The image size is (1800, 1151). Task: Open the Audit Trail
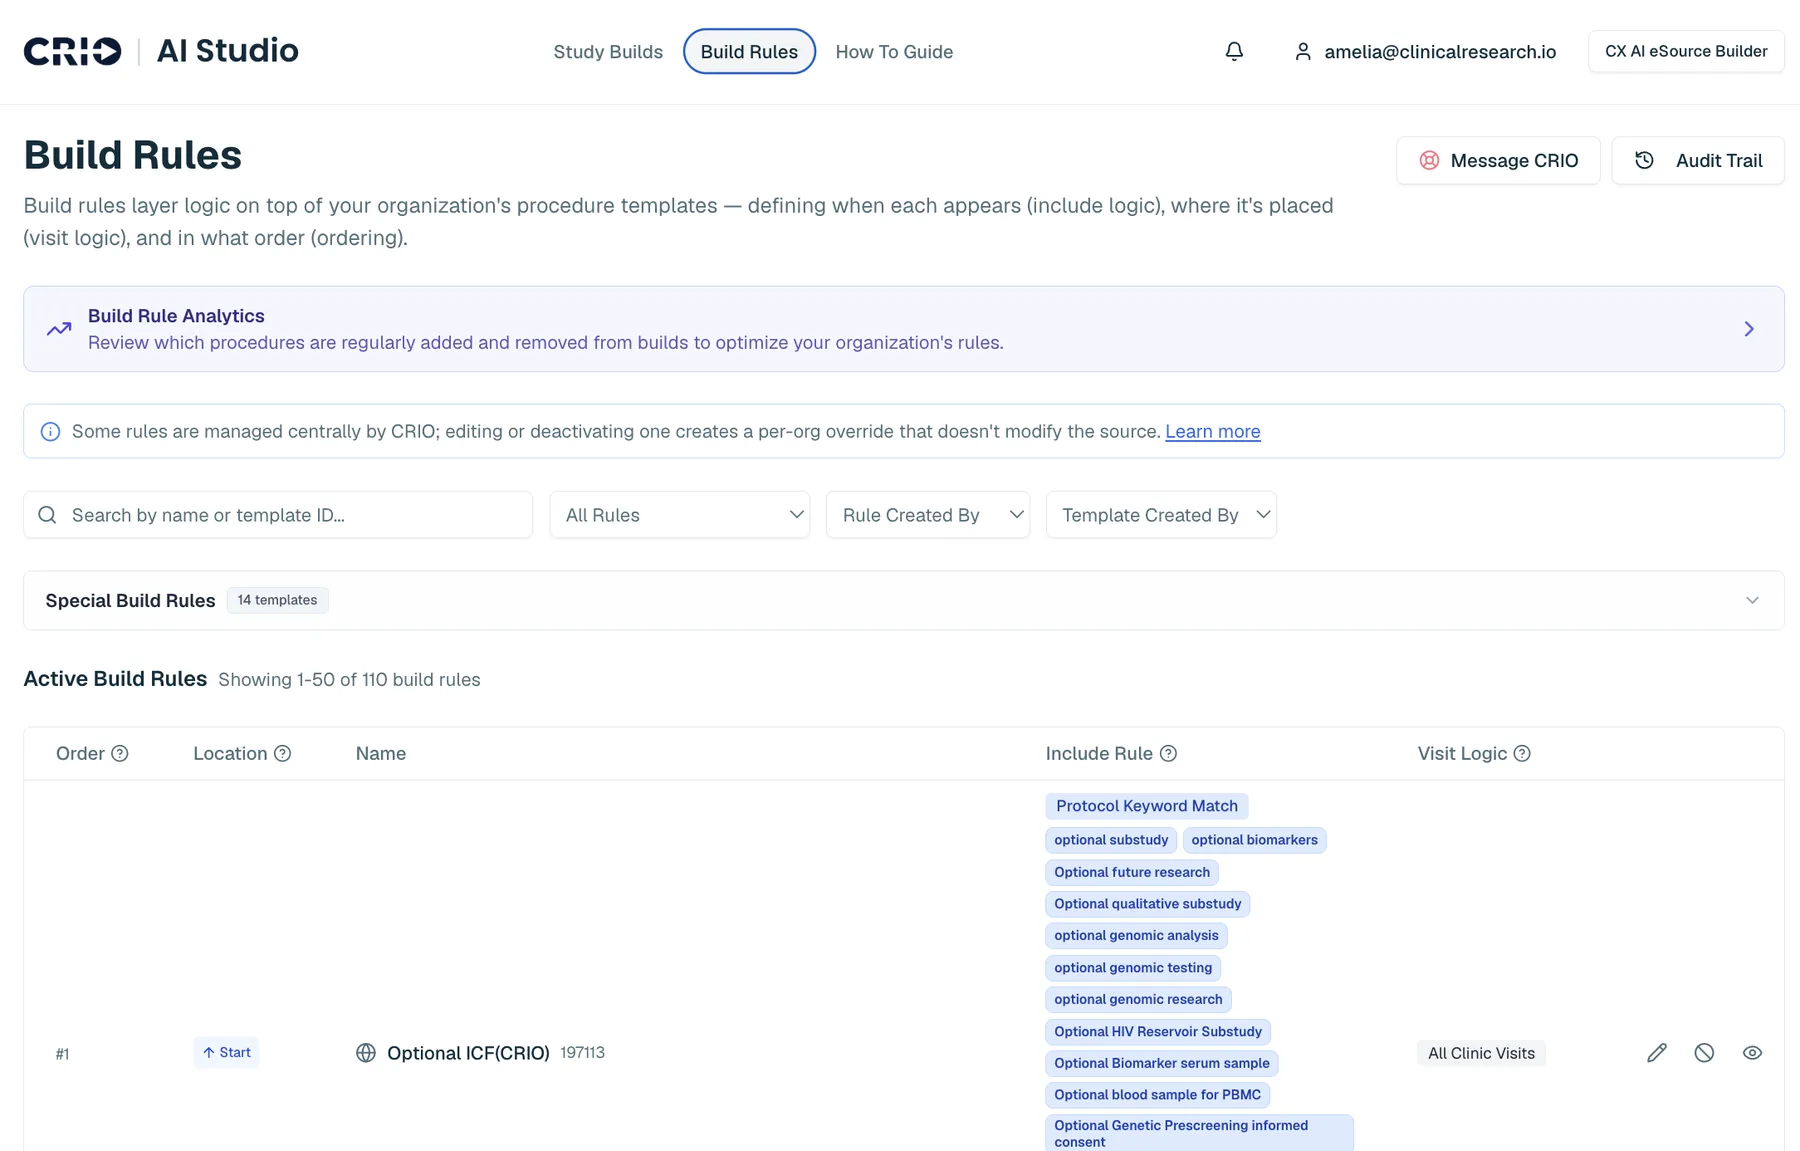[1698, 161]
